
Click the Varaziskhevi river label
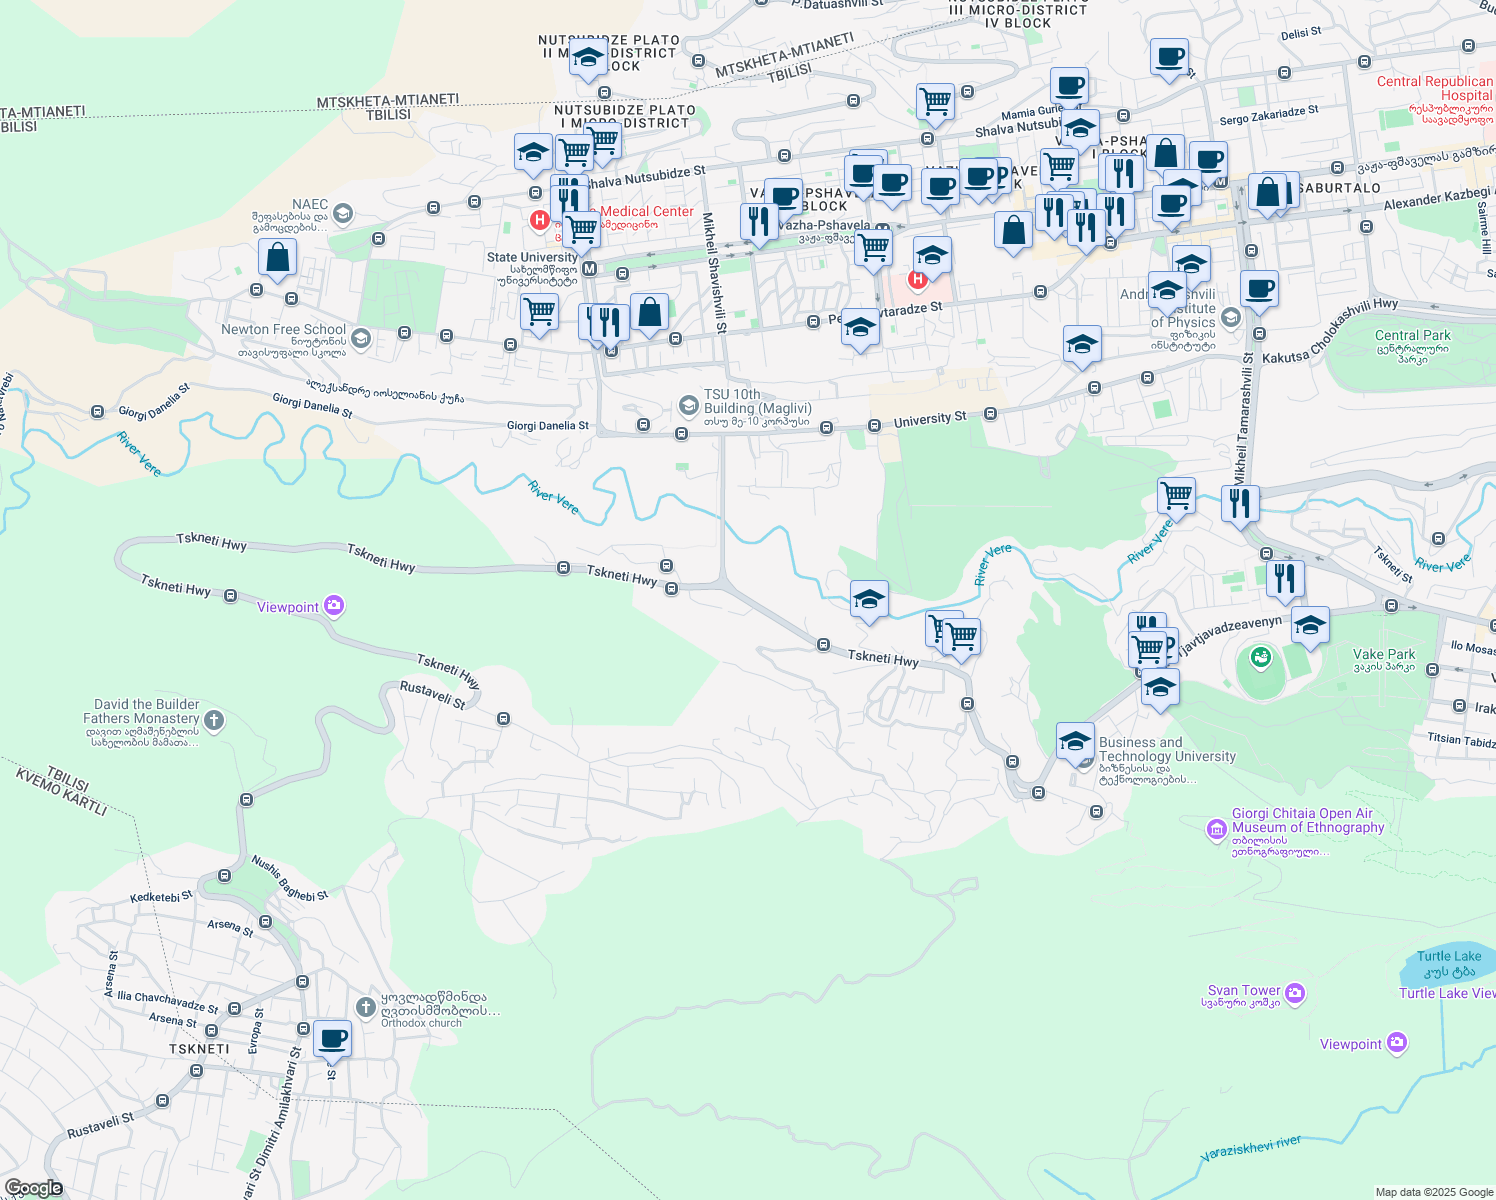point(1251,1148)
